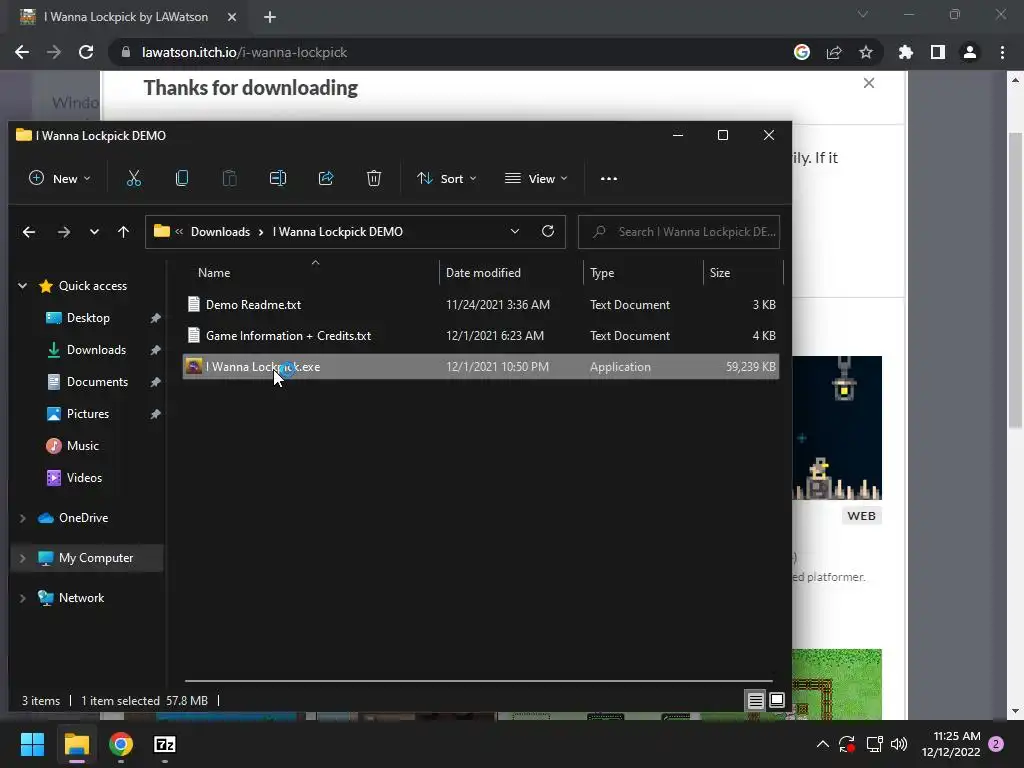
Task: Click the Paste icon in Explorer toolbar
Action: pyautogui.click(x=229, y=178)
